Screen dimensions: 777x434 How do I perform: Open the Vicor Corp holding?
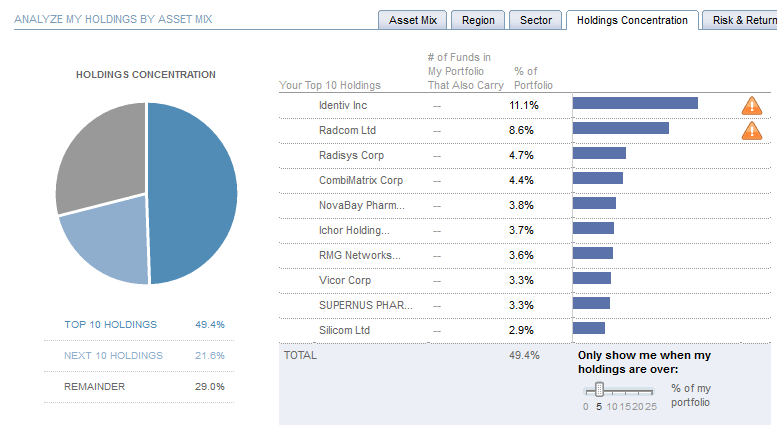(345, 280)
